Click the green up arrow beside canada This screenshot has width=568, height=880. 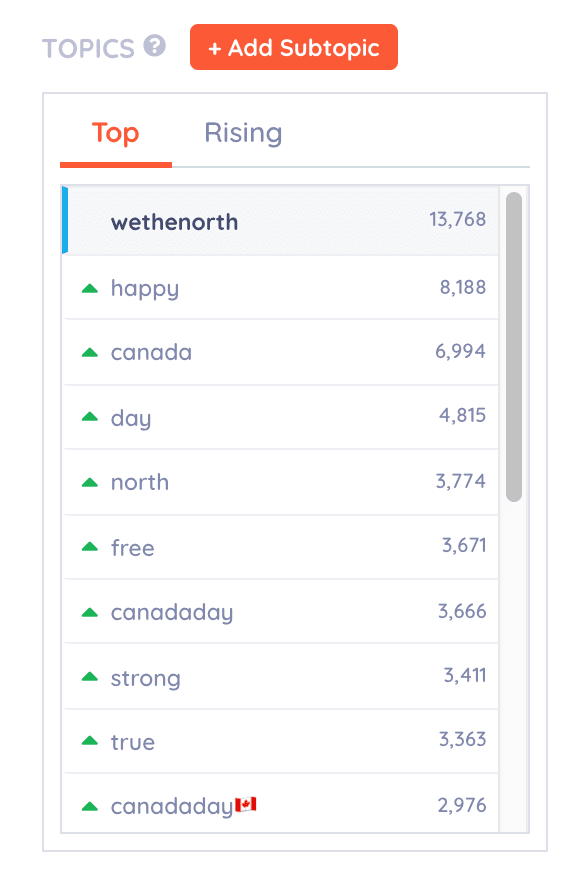[90, 352]
